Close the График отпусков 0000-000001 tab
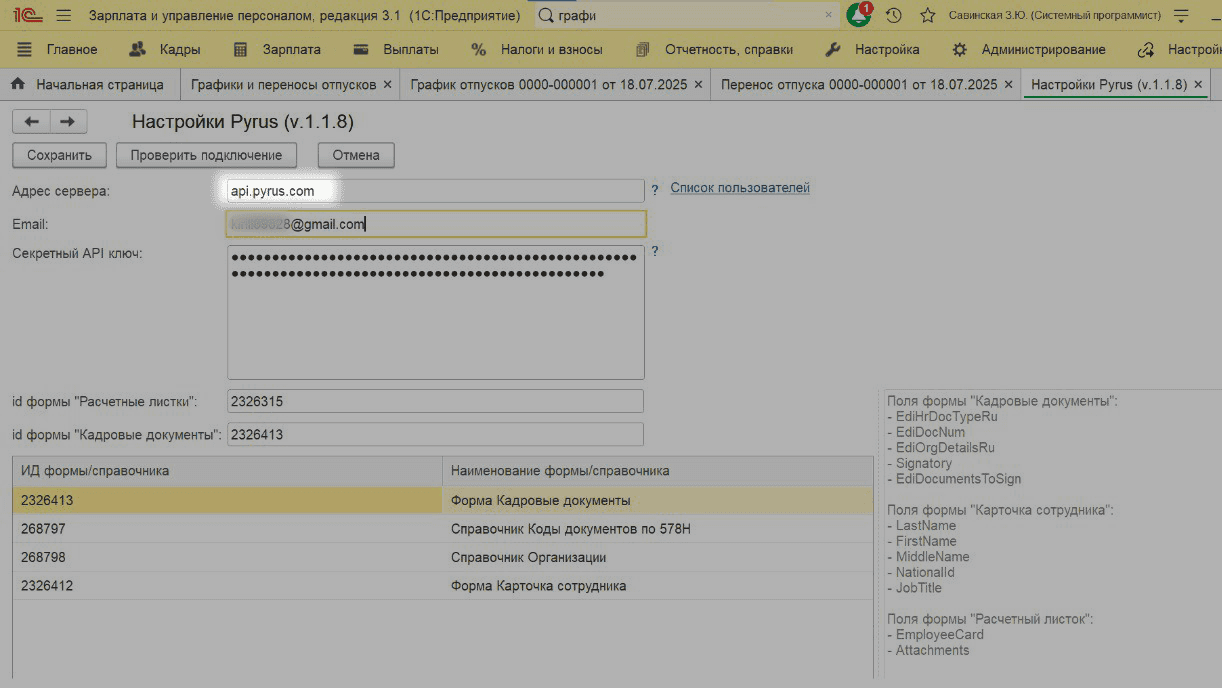 698,85
